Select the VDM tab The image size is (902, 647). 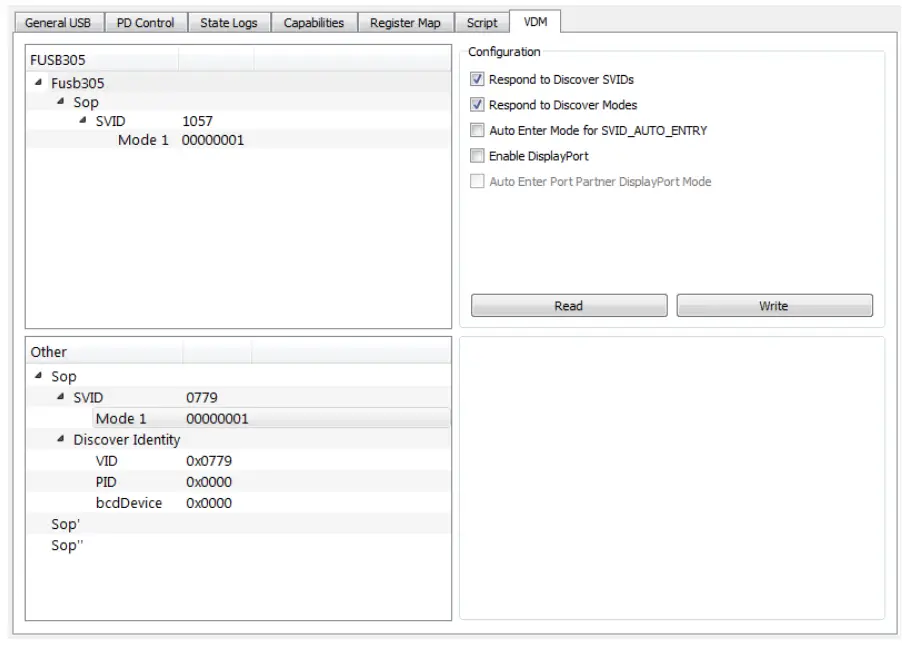[535, 22]
